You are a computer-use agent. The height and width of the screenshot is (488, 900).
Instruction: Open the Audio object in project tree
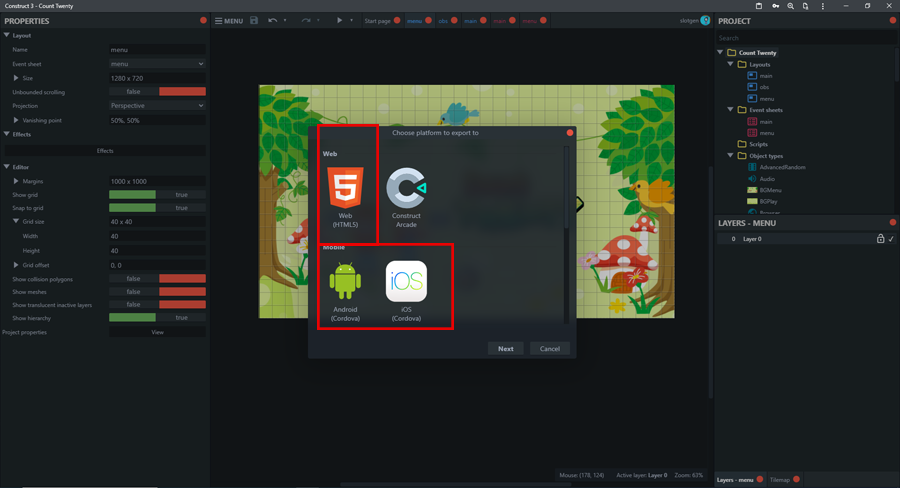click(767, 179)
